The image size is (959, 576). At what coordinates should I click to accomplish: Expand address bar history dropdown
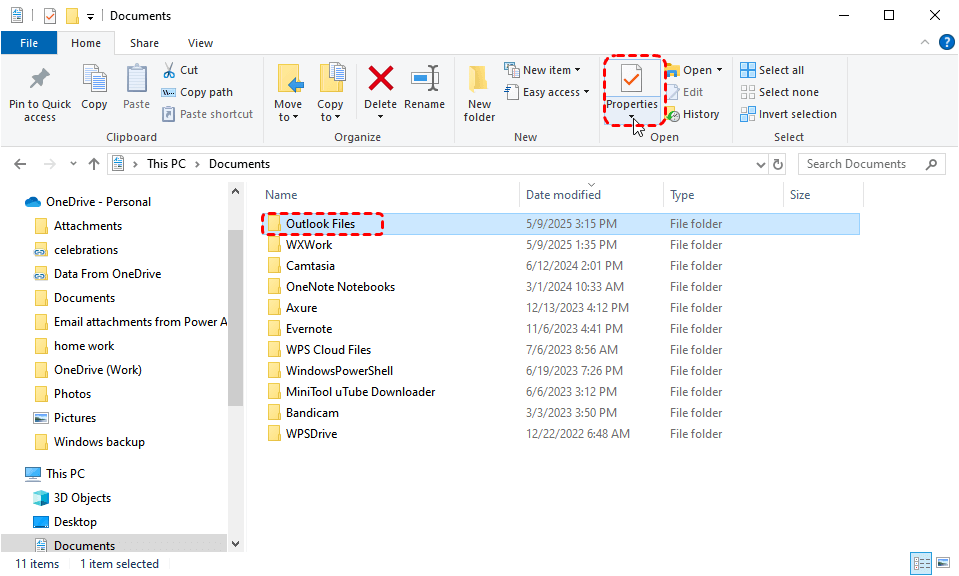click(x=761, y=164)
